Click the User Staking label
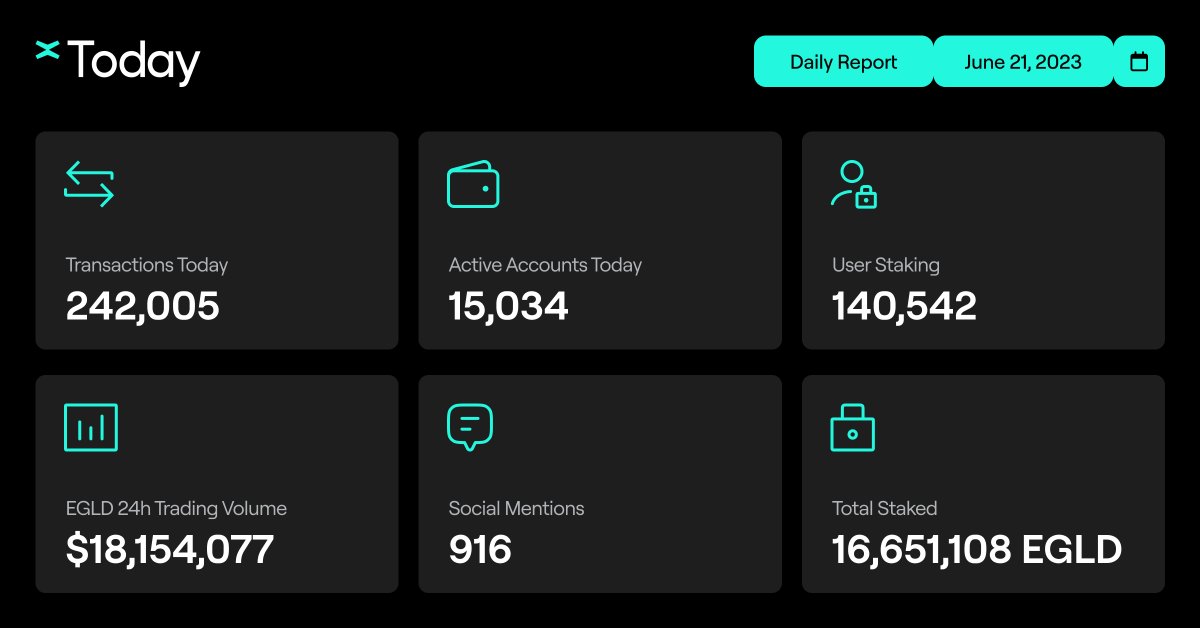This screenshot has width=1200, height=628. pyautogui.click(x=886, y=265)
